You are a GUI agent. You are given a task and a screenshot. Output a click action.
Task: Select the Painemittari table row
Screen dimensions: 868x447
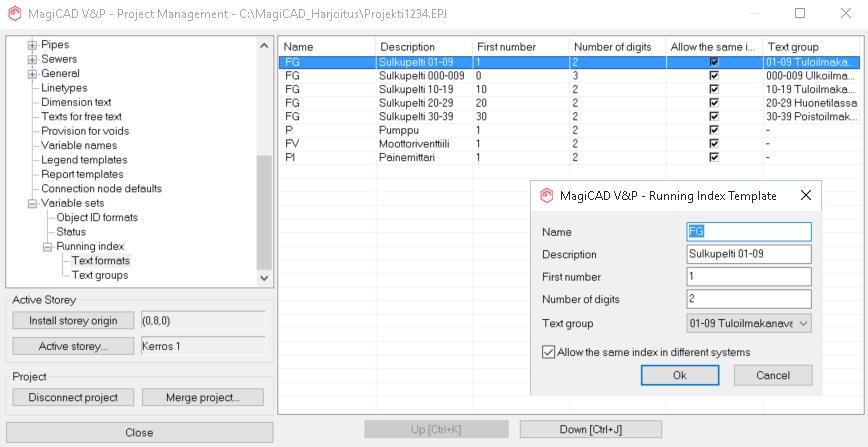click(570, 157)
